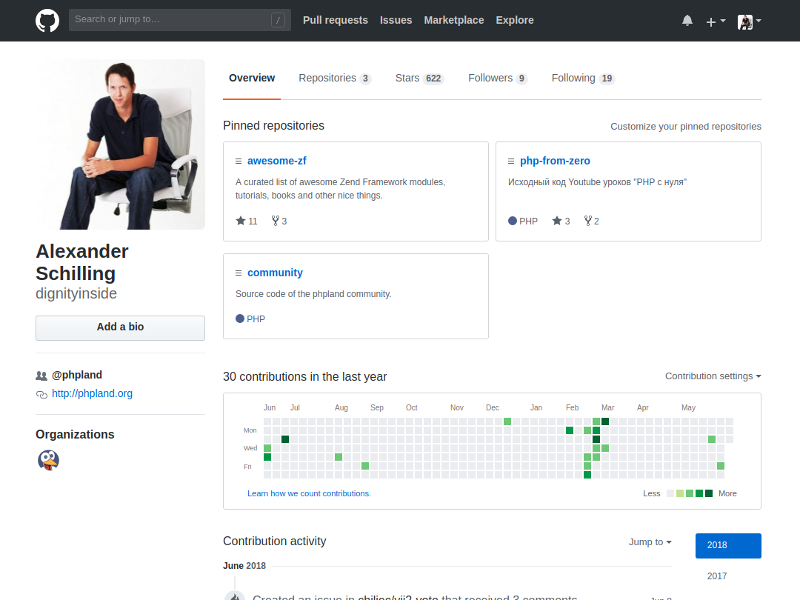Click the search or jump to field
800x600 pixels.
tap(180, 20)
